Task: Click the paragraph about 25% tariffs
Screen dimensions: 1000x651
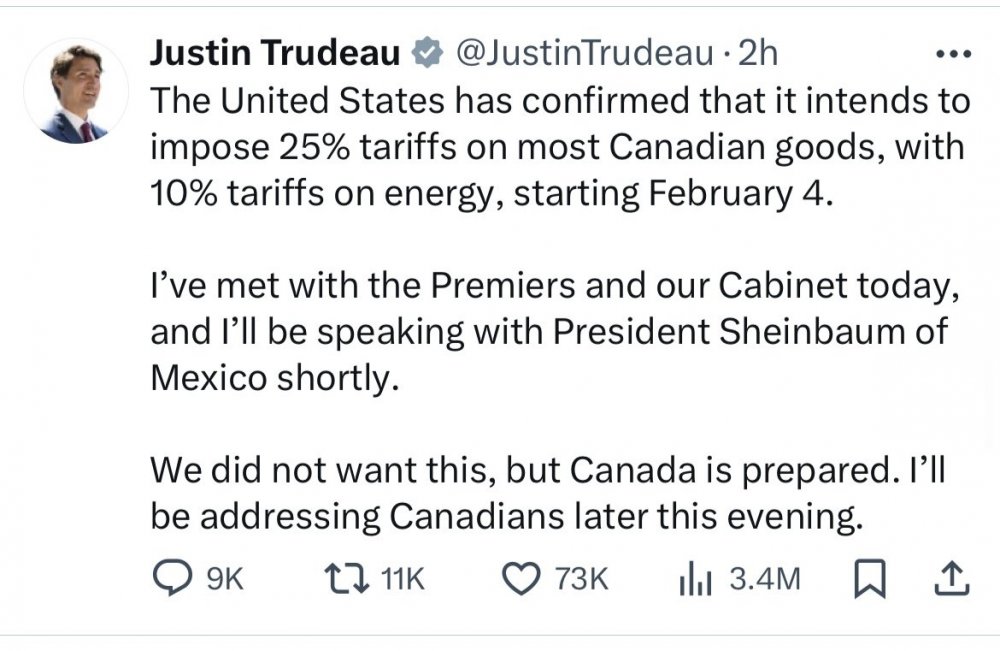Action: tap(558, 147)
